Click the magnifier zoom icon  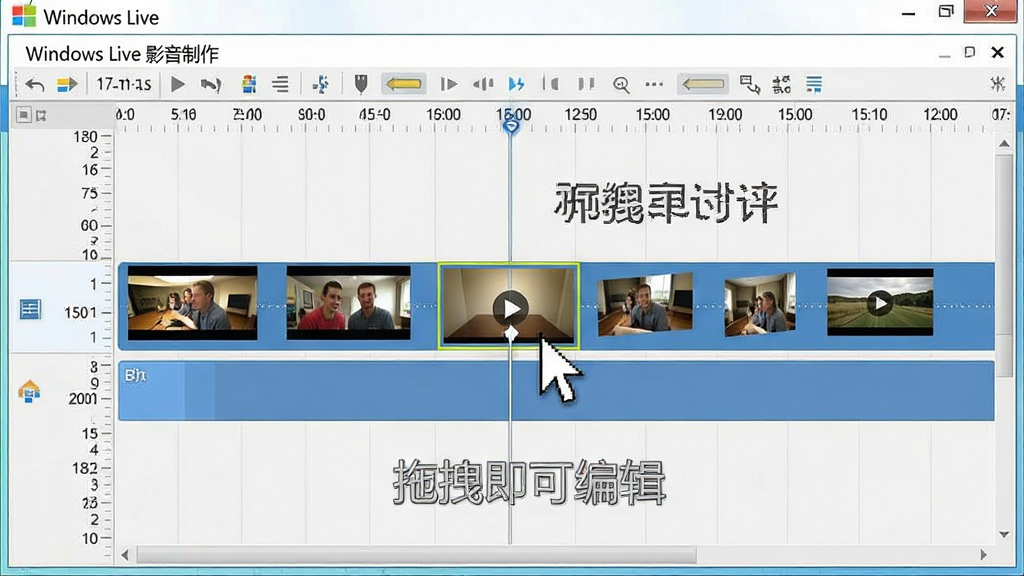tap(621, 85)
